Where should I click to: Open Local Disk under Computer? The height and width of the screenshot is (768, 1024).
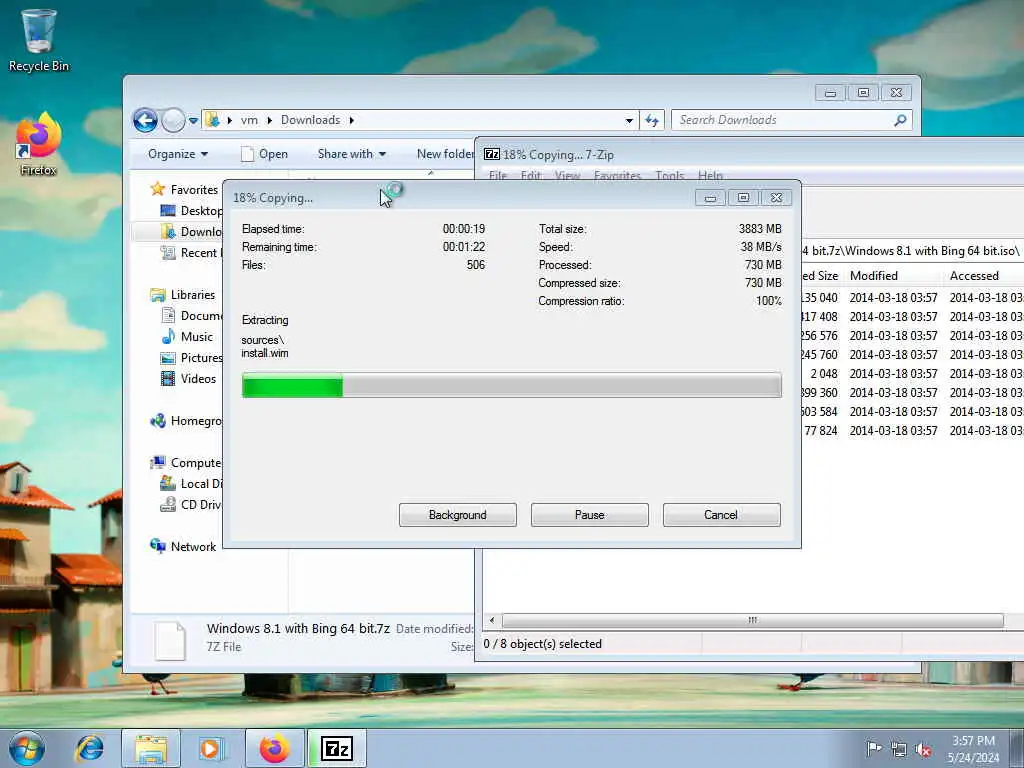click(191, 484)
